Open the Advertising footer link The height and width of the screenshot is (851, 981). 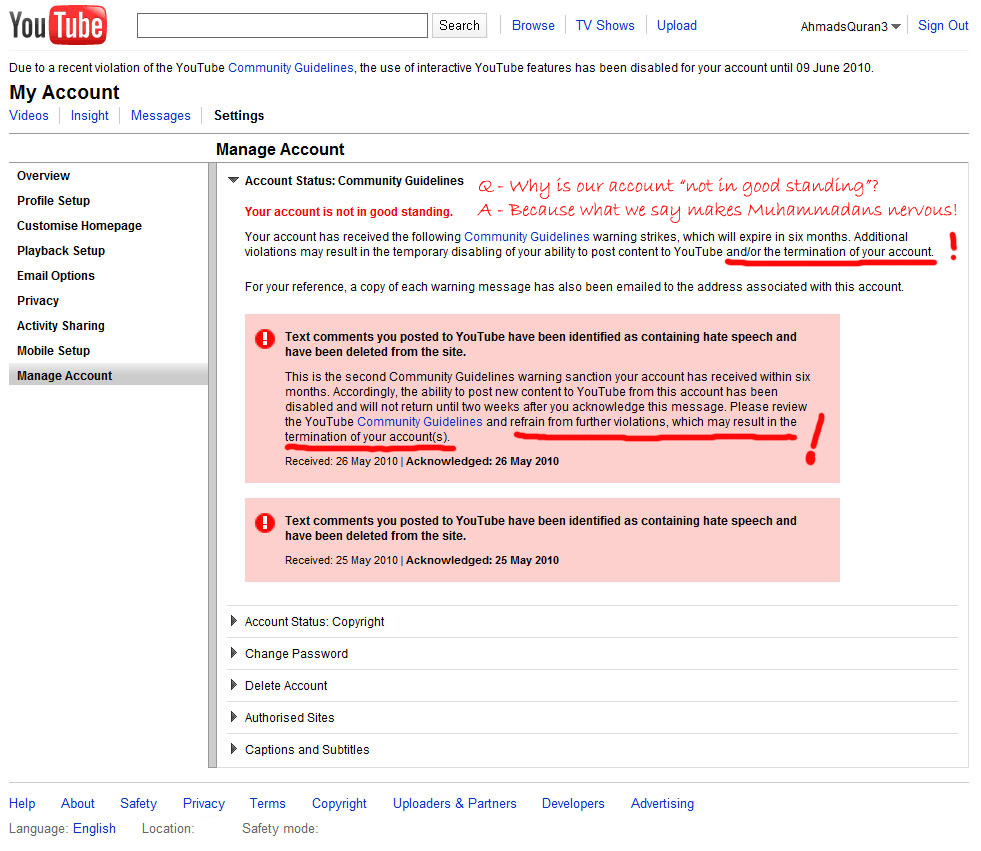663,803
